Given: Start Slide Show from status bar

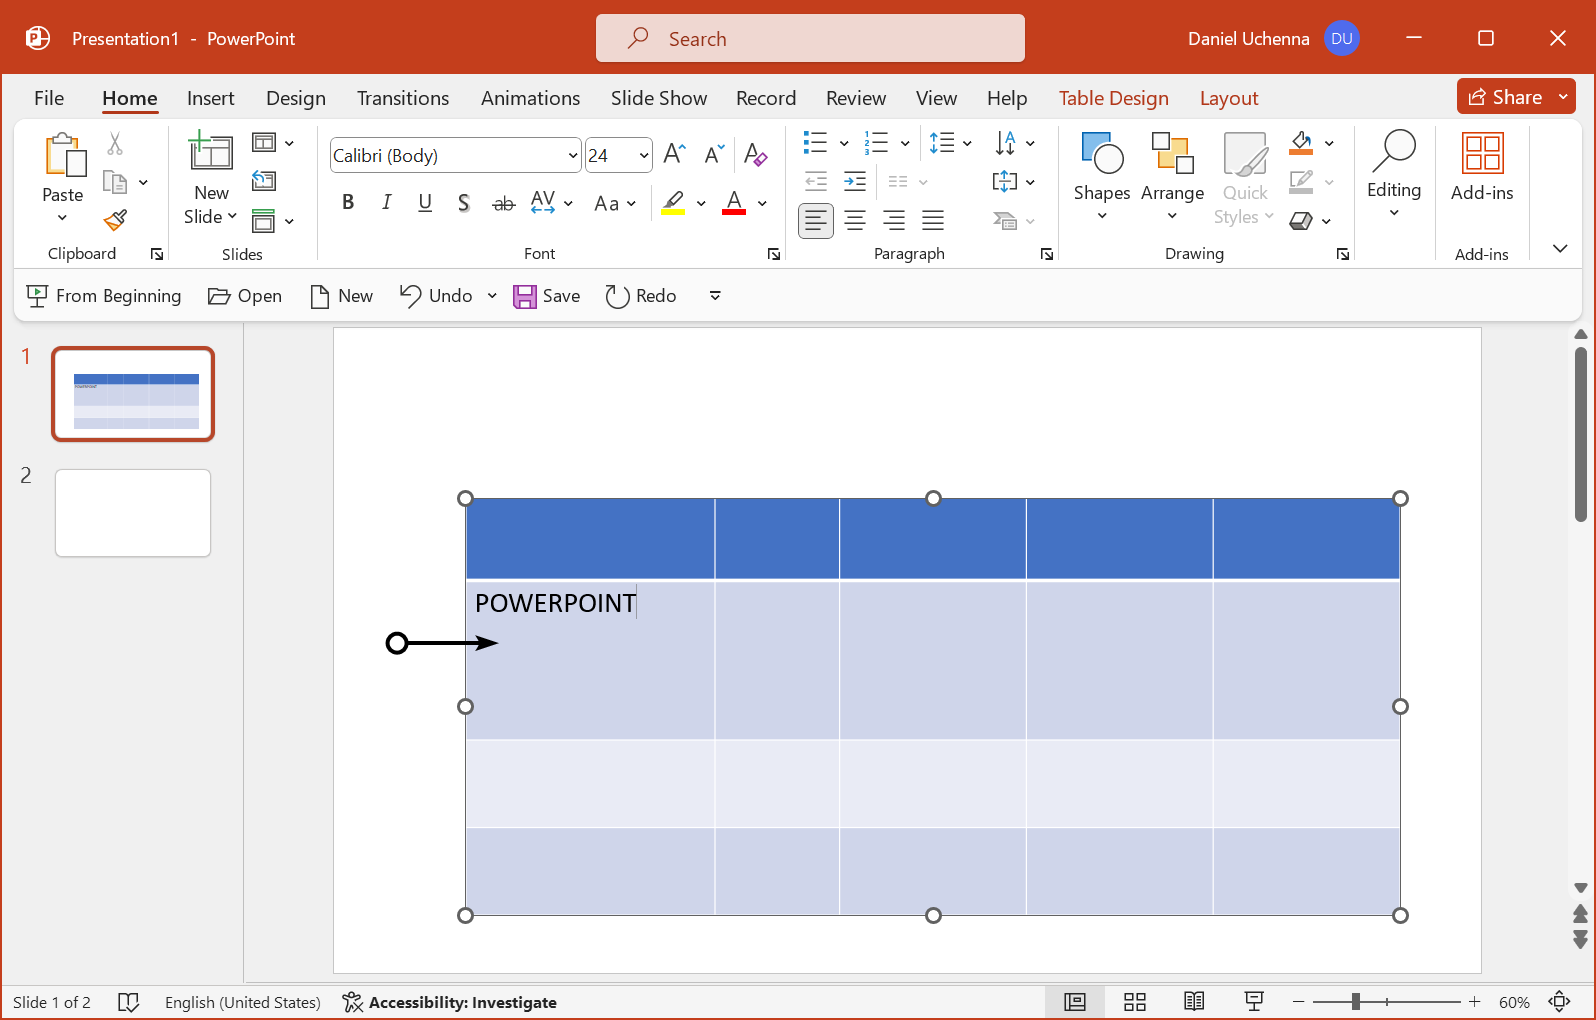Looking at the screenshot, I should pos(1254,1002).
